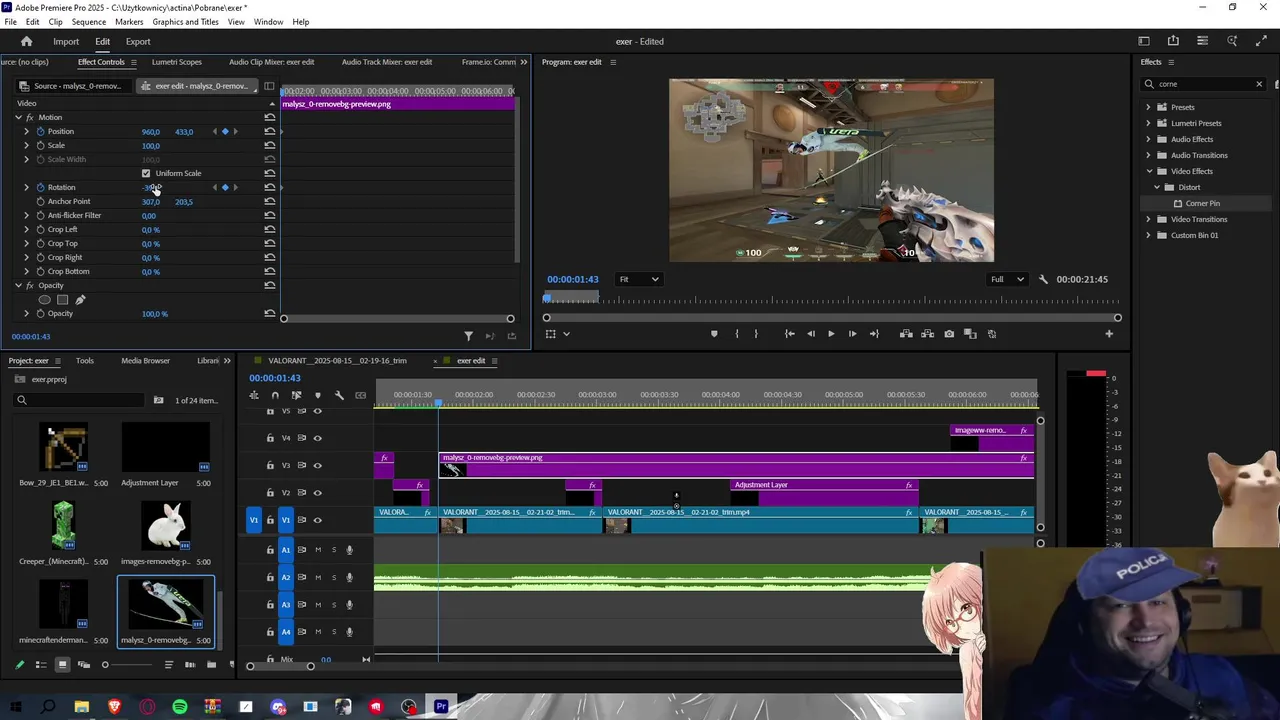
Task: Clear the Effects search field
Action: 1259,84
